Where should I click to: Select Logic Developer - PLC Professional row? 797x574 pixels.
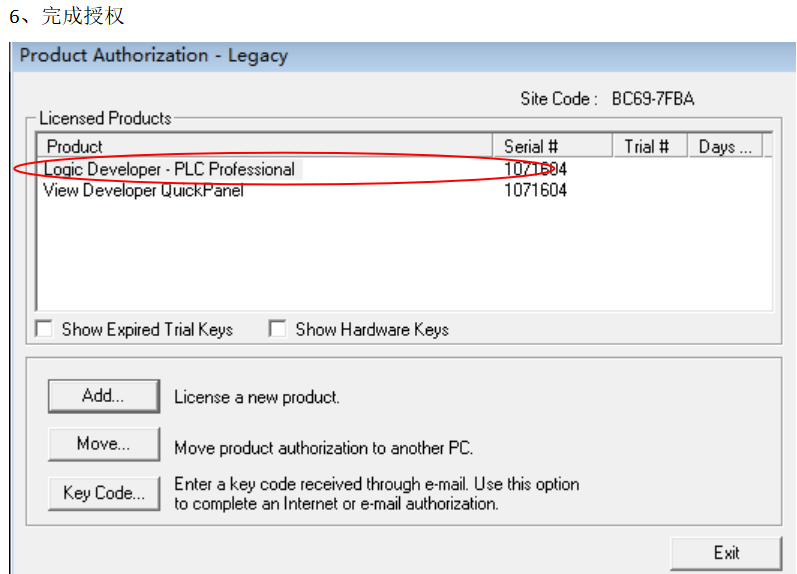(405, 169)
